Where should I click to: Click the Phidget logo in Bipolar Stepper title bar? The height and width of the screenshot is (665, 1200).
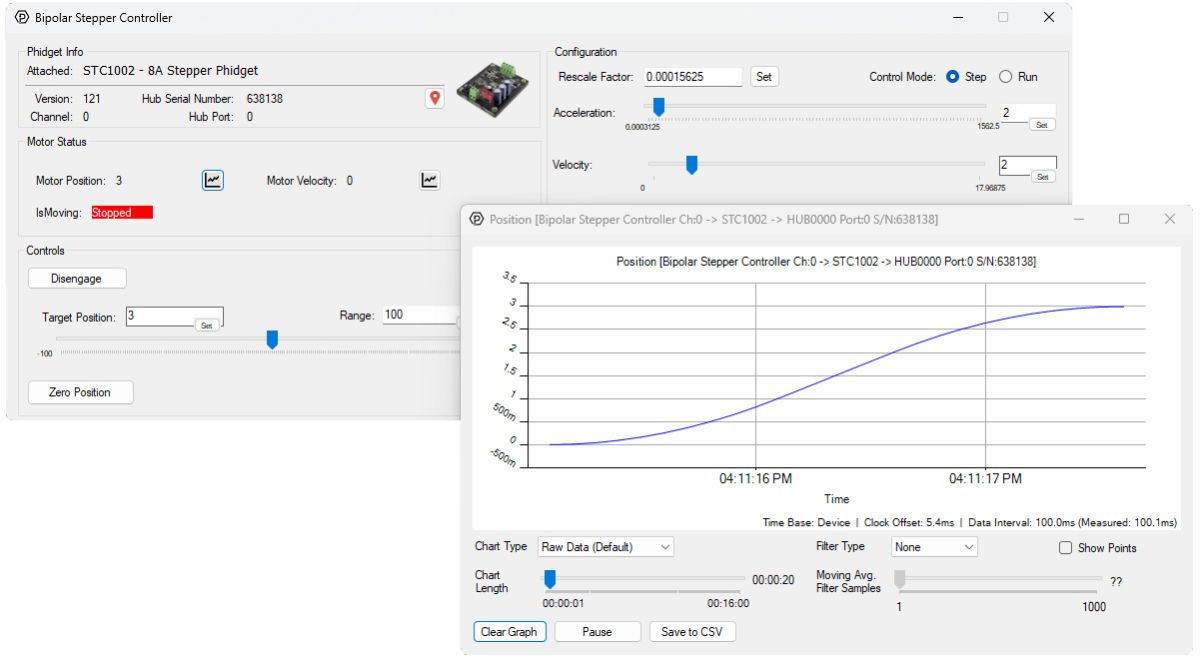22,17
